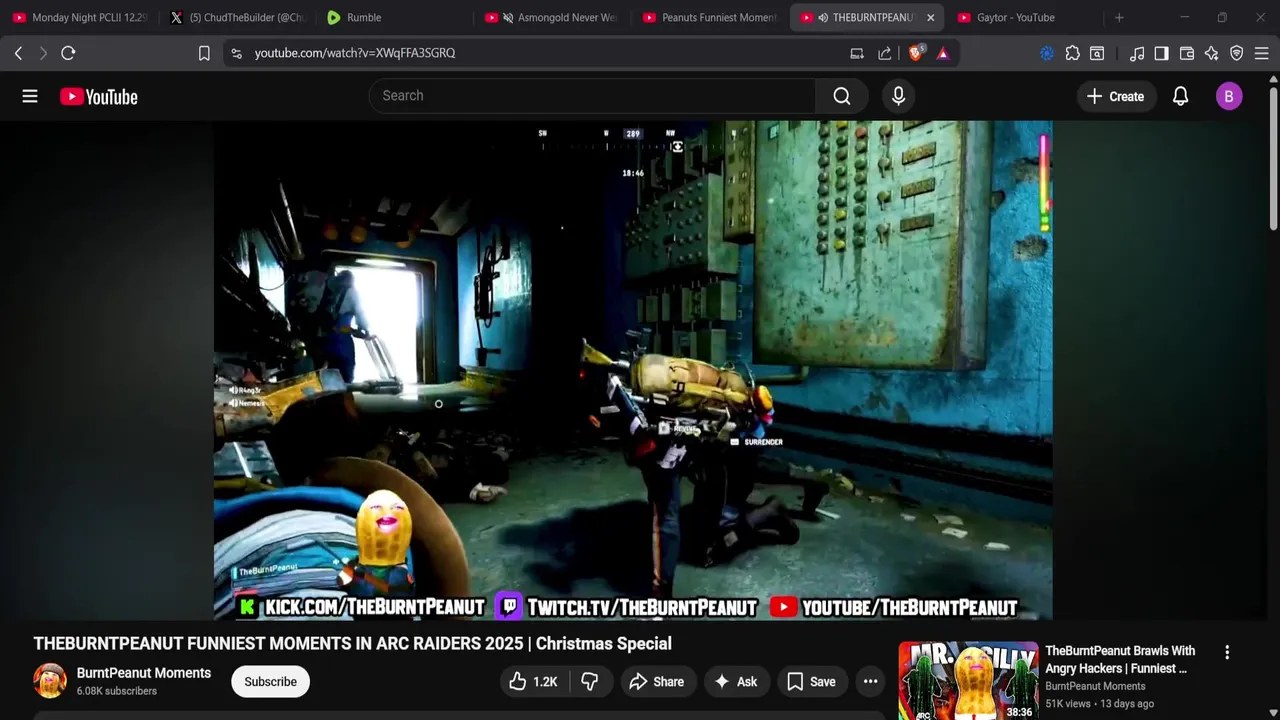Open site settings icon in address bar
1280x720 pixels.
pyautogui.click(x=236, y=53)
